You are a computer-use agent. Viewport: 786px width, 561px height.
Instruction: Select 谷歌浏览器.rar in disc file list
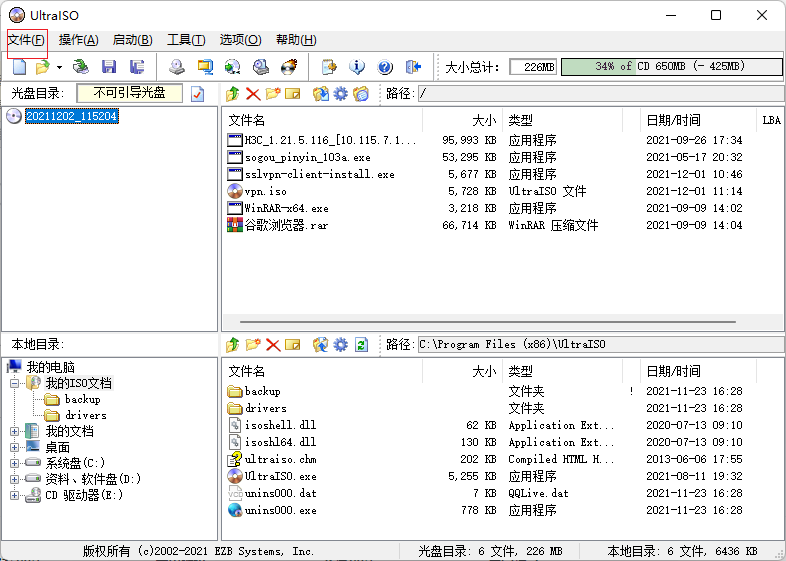pyautogui.click(x=286, y=226)
